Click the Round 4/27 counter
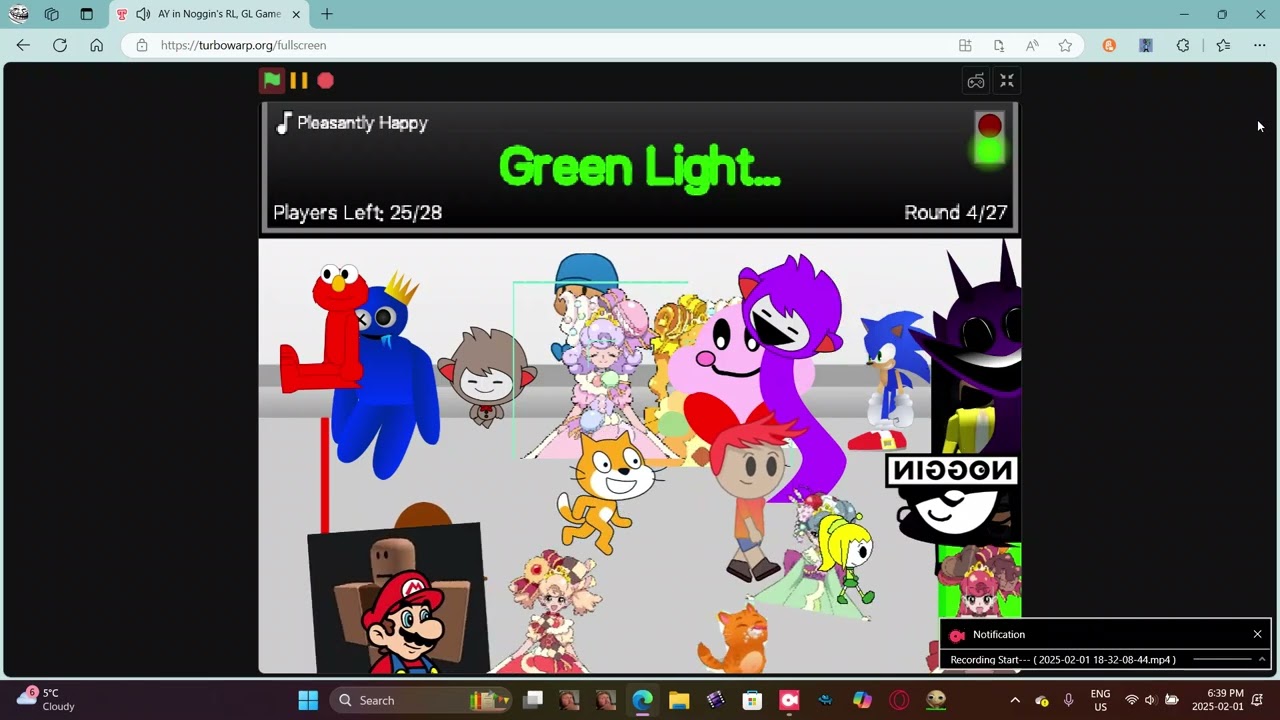 [x=955, y=212]
